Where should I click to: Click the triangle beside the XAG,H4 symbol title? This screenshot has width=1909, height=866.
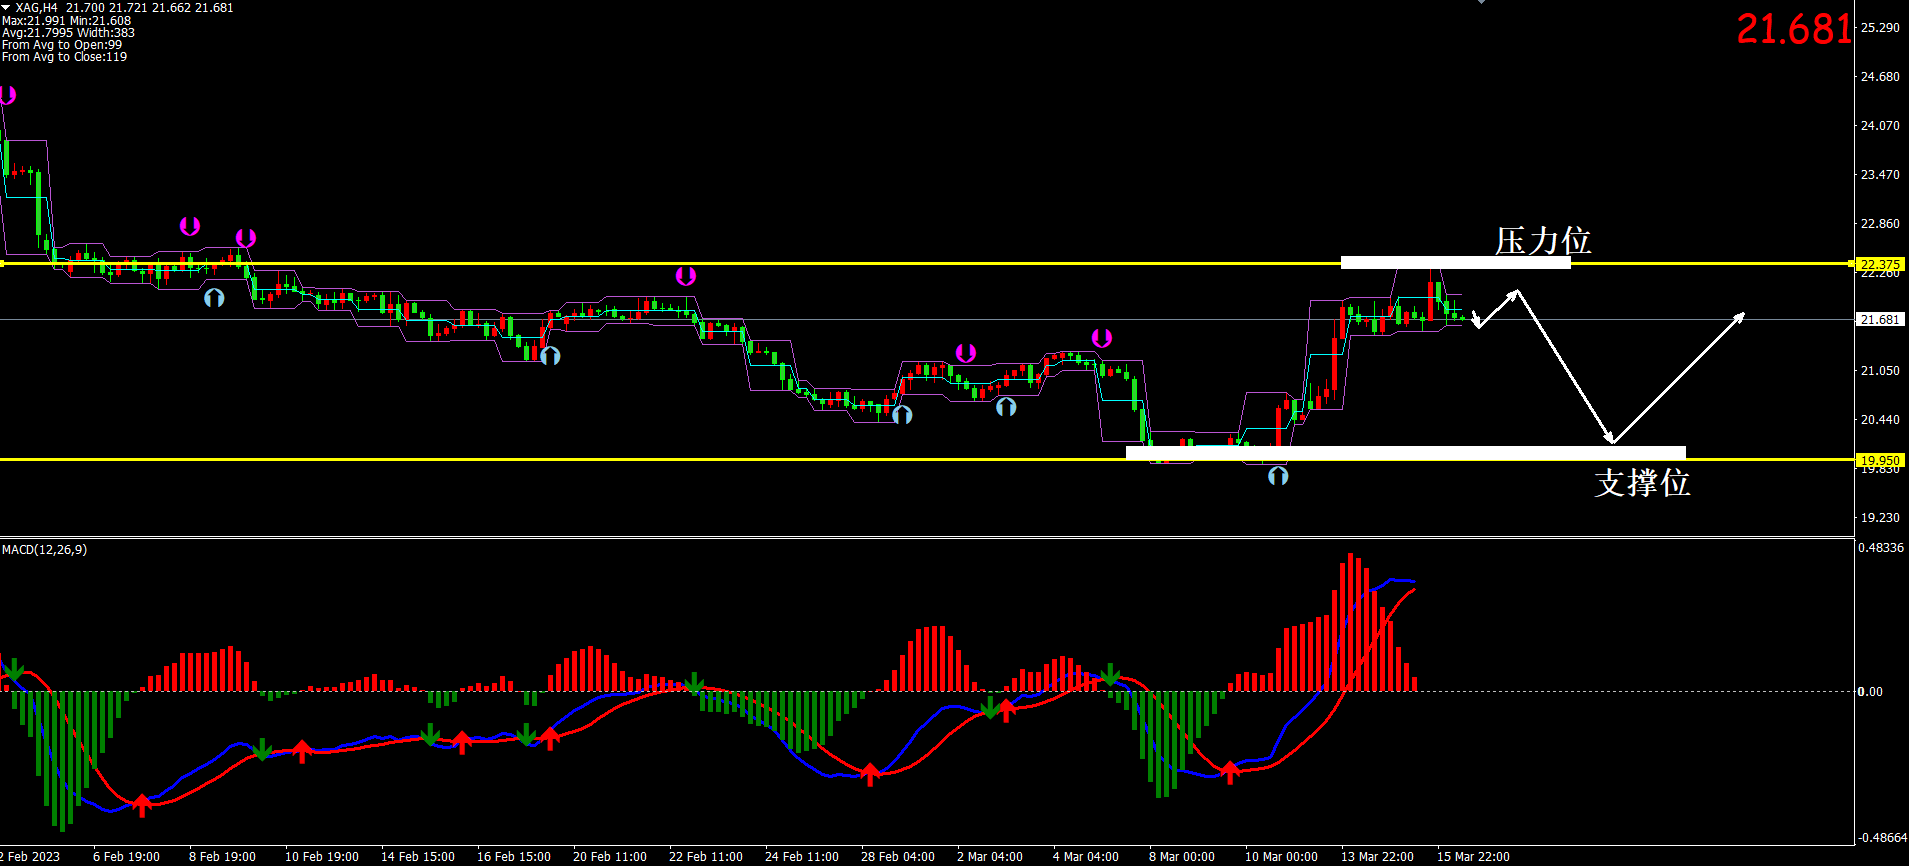coord(7,8)
